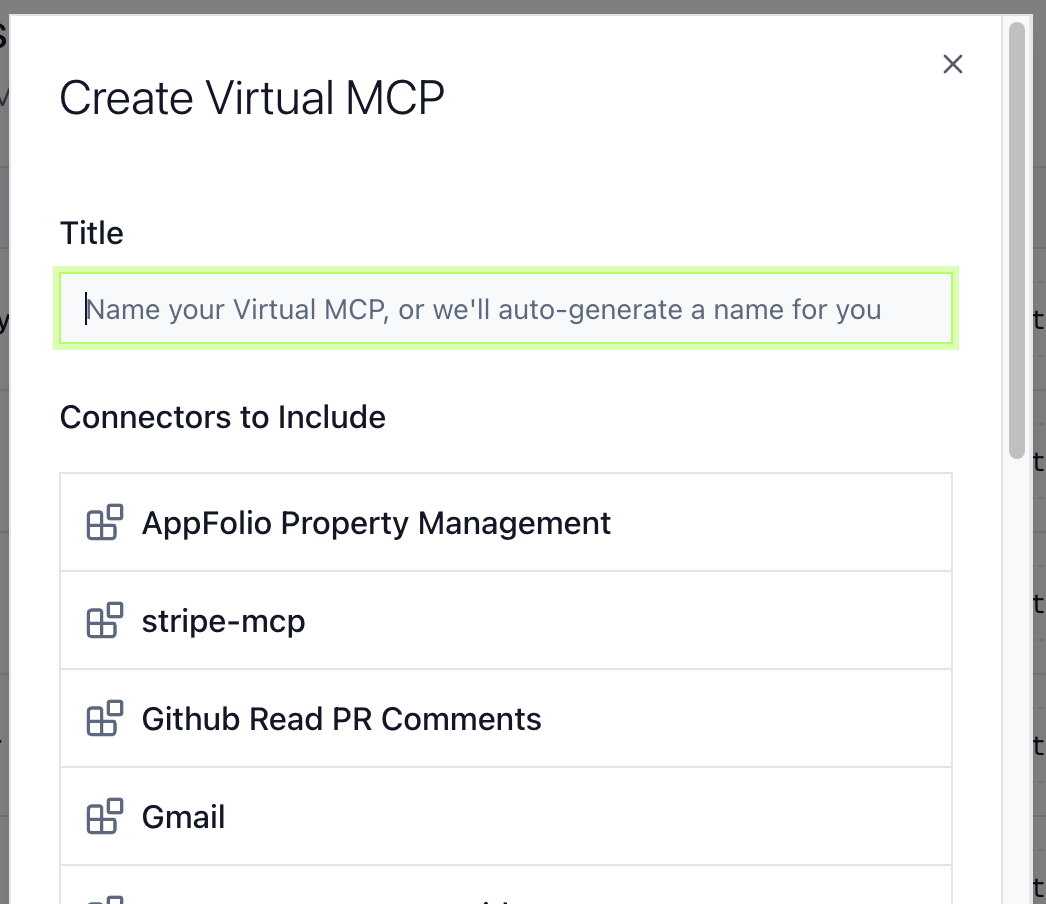Click the Connectors to Include label

(223, 417)
